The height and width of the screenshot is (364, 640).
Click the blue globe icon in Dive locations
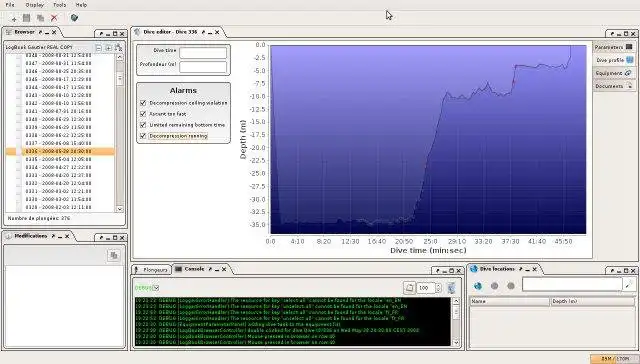tap(478, 286)
